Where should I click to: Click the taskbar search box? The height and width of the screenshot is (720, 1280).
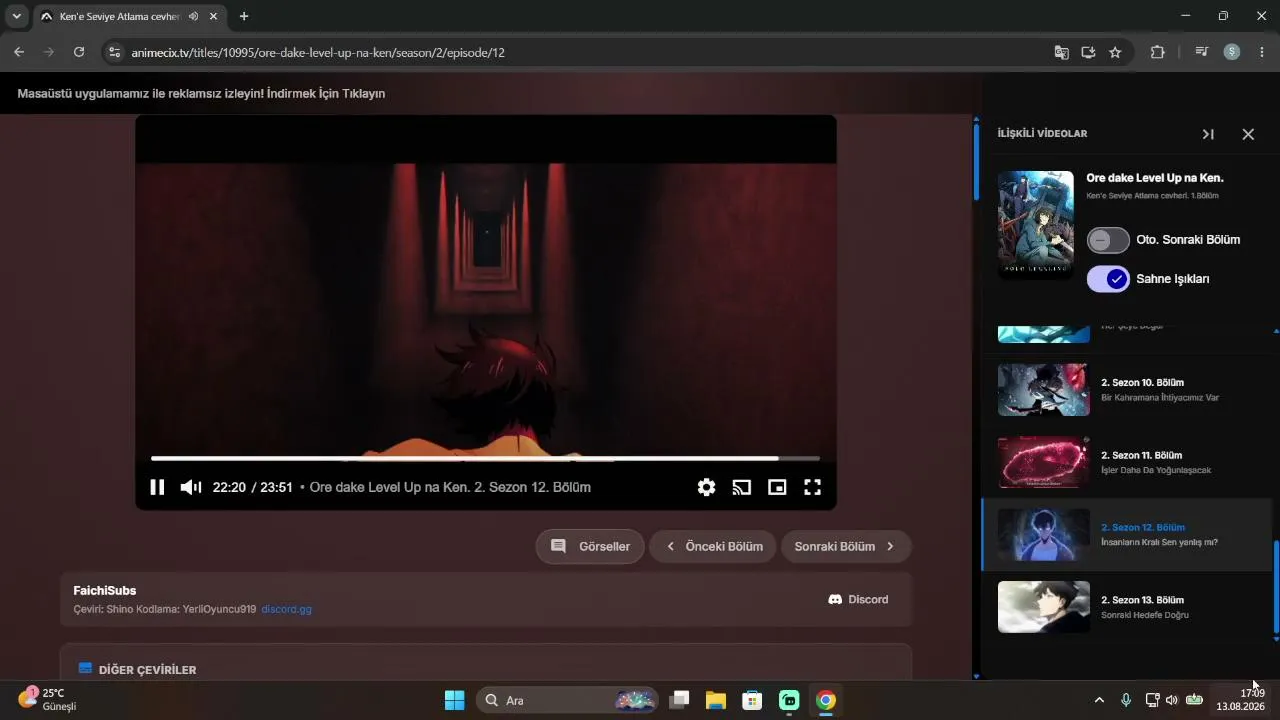click(x=567, y=700)
